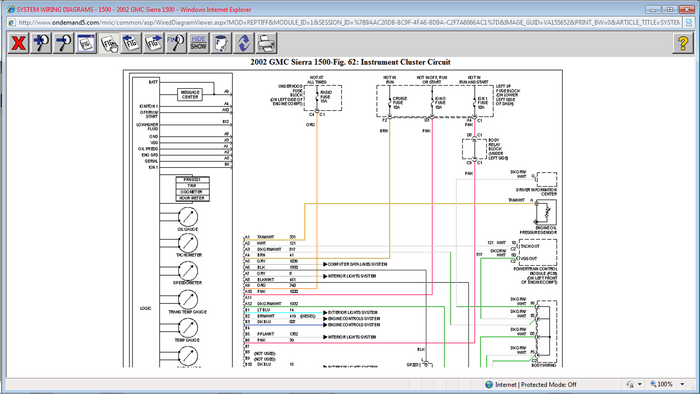Click the privacy lock icon in the status bar
The height and width of the screenshot is (394, 700).
click(x=630, y=384)
